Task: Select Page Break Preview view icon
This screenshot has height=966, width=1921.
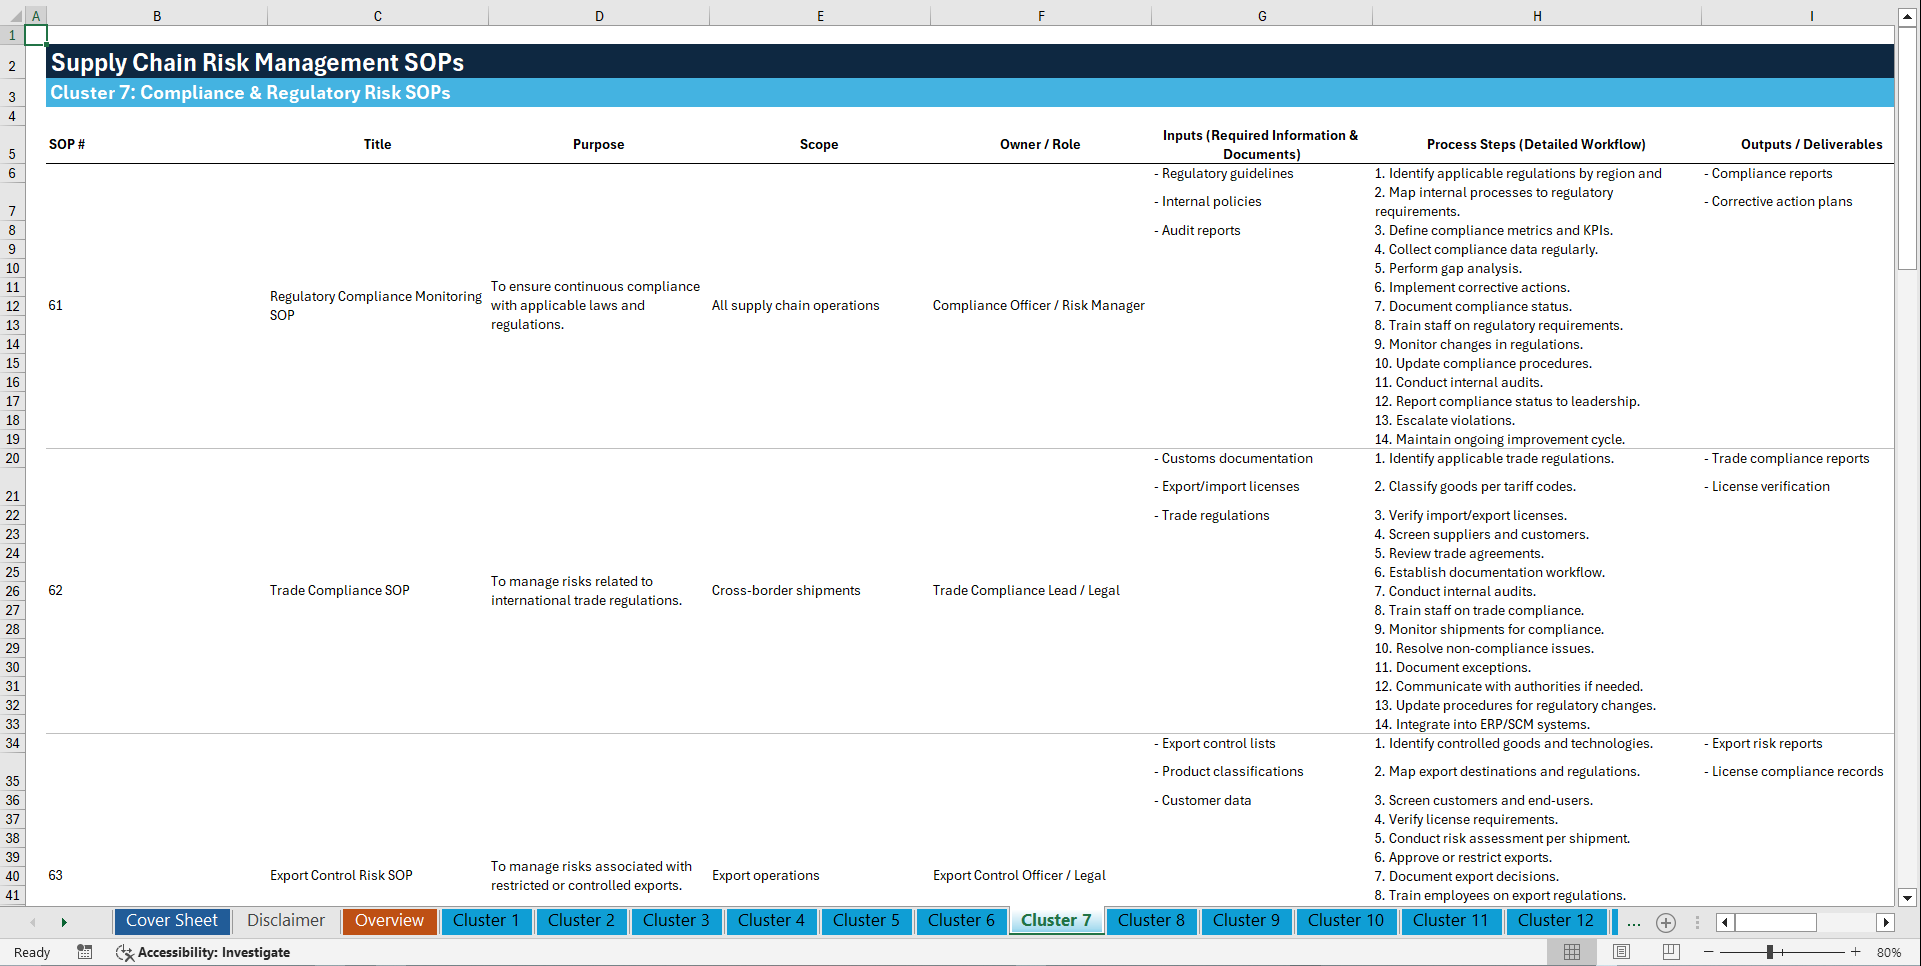Action: point(1672,952)
